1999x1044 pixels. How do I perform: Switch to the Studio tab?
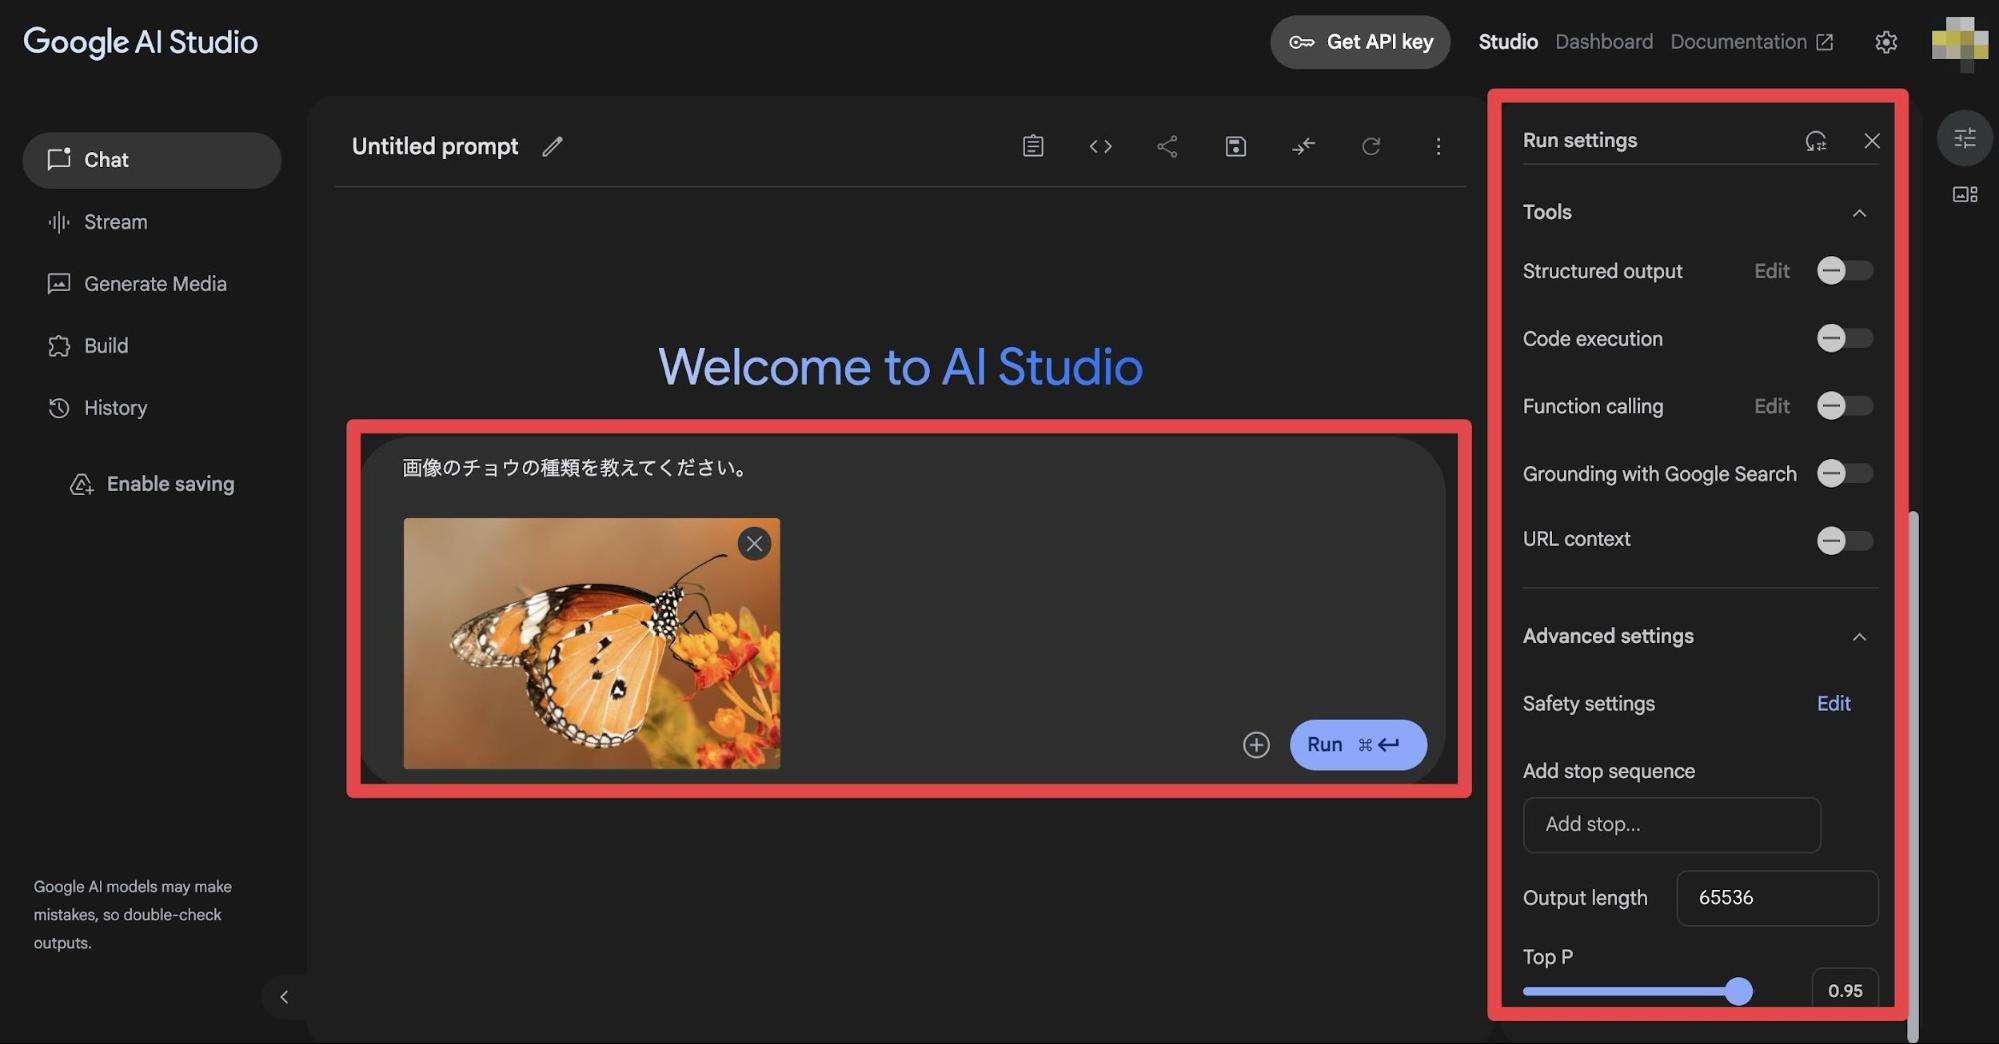pyautogui.click(x=1508, y=42)
